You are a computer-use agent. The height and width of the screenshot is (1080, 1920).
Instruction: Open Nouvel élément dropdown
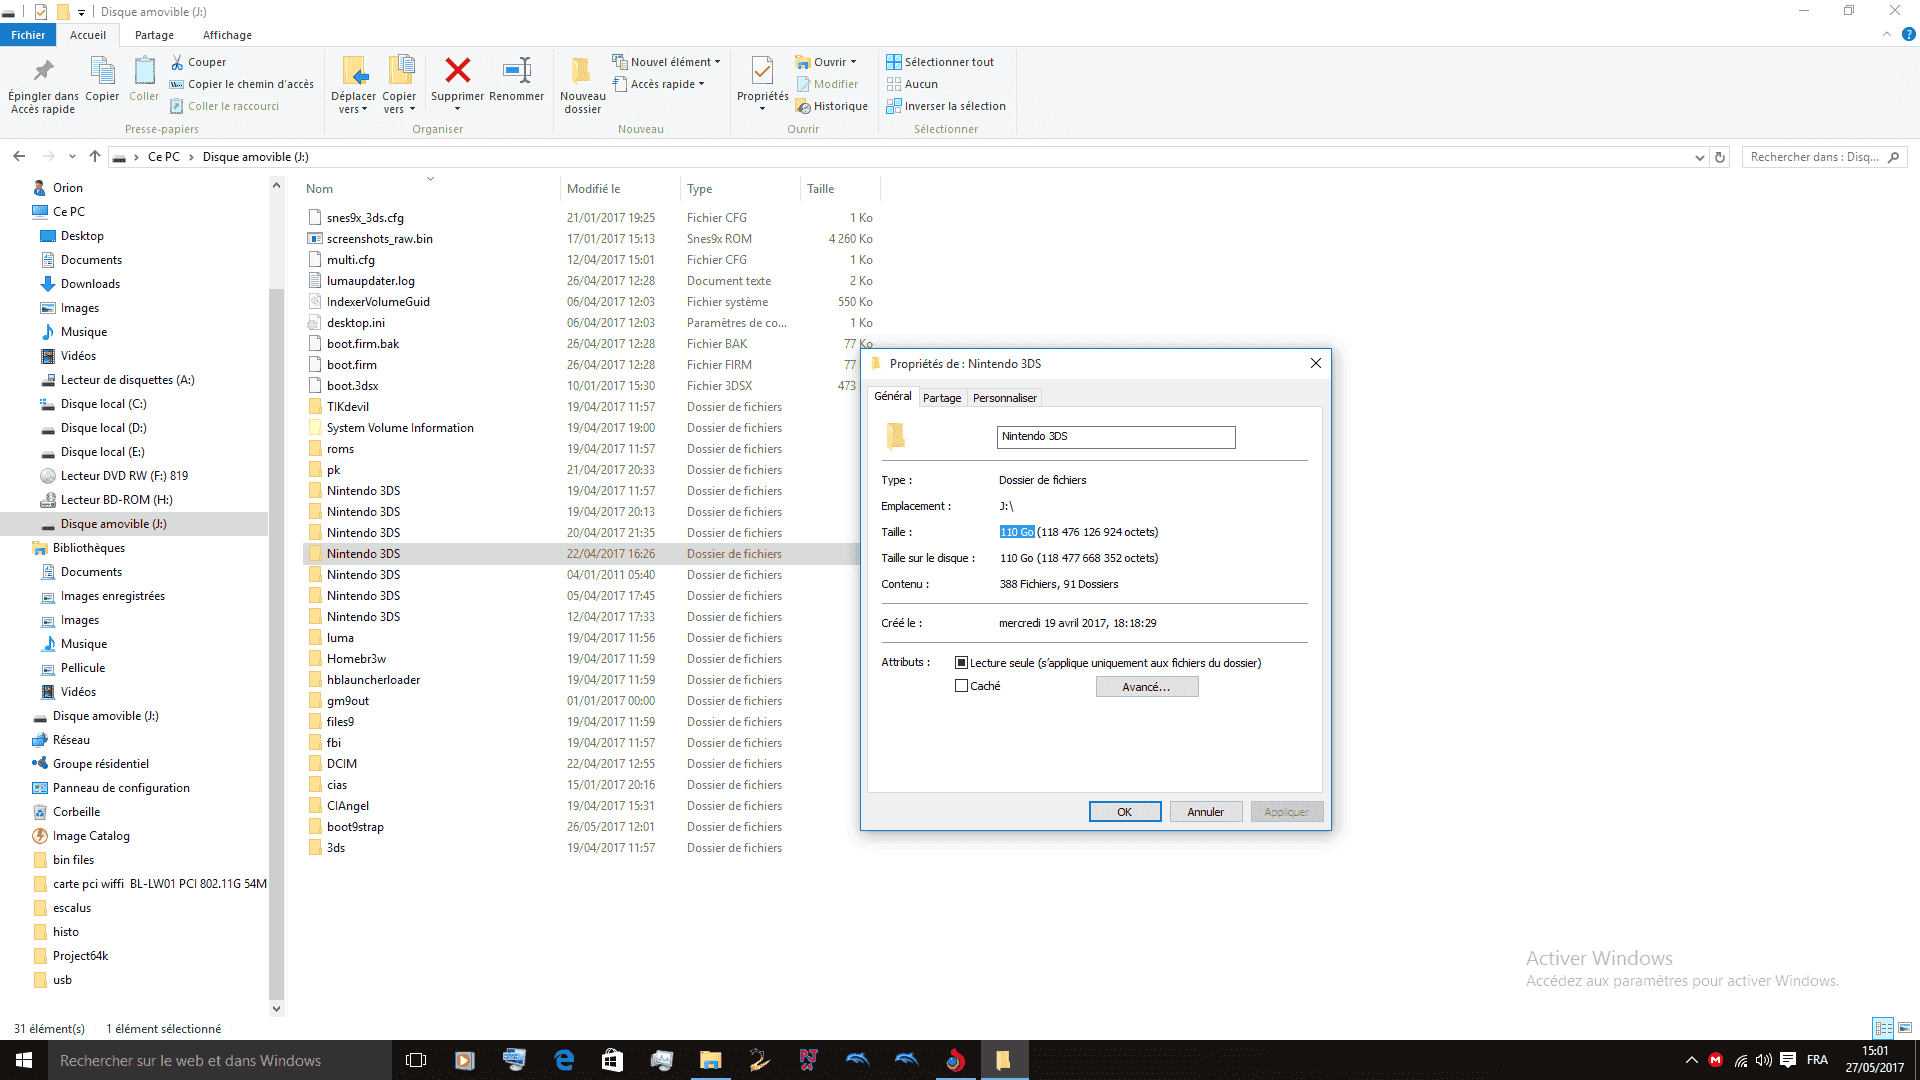(x=666, y=62)
